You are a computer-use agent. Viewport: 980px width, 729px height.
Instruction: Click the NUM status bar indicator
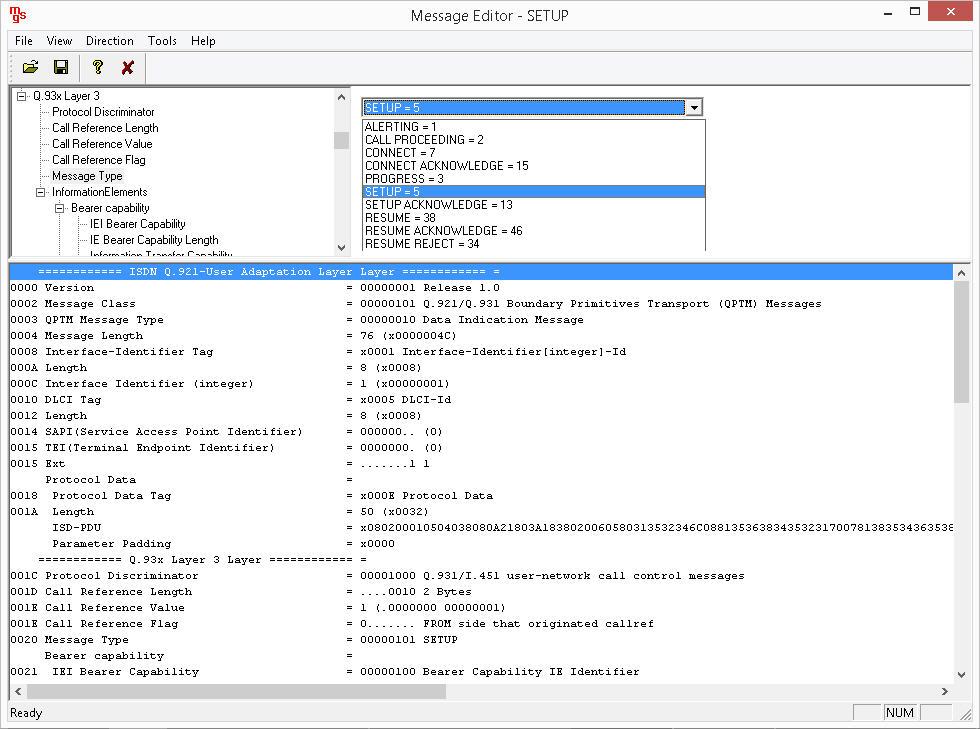[900, 713]
